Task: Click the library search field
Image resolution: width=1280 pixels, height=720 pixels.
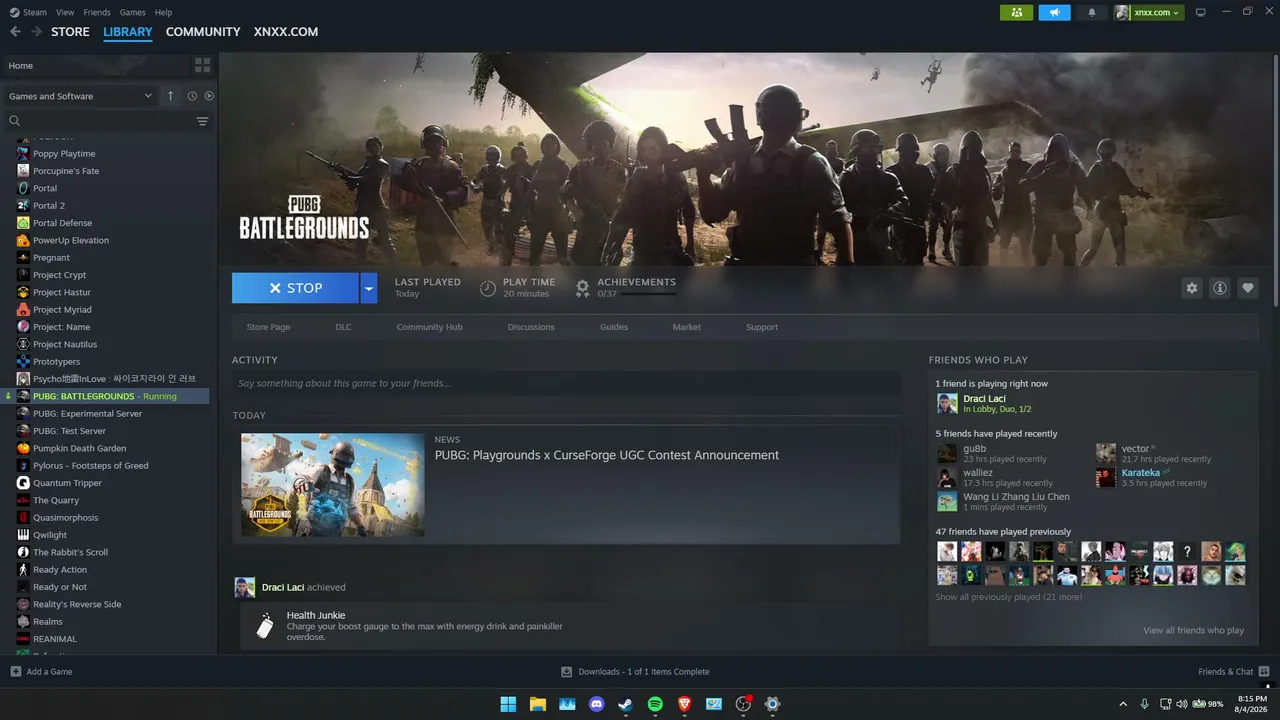Action: coord(100,121)
